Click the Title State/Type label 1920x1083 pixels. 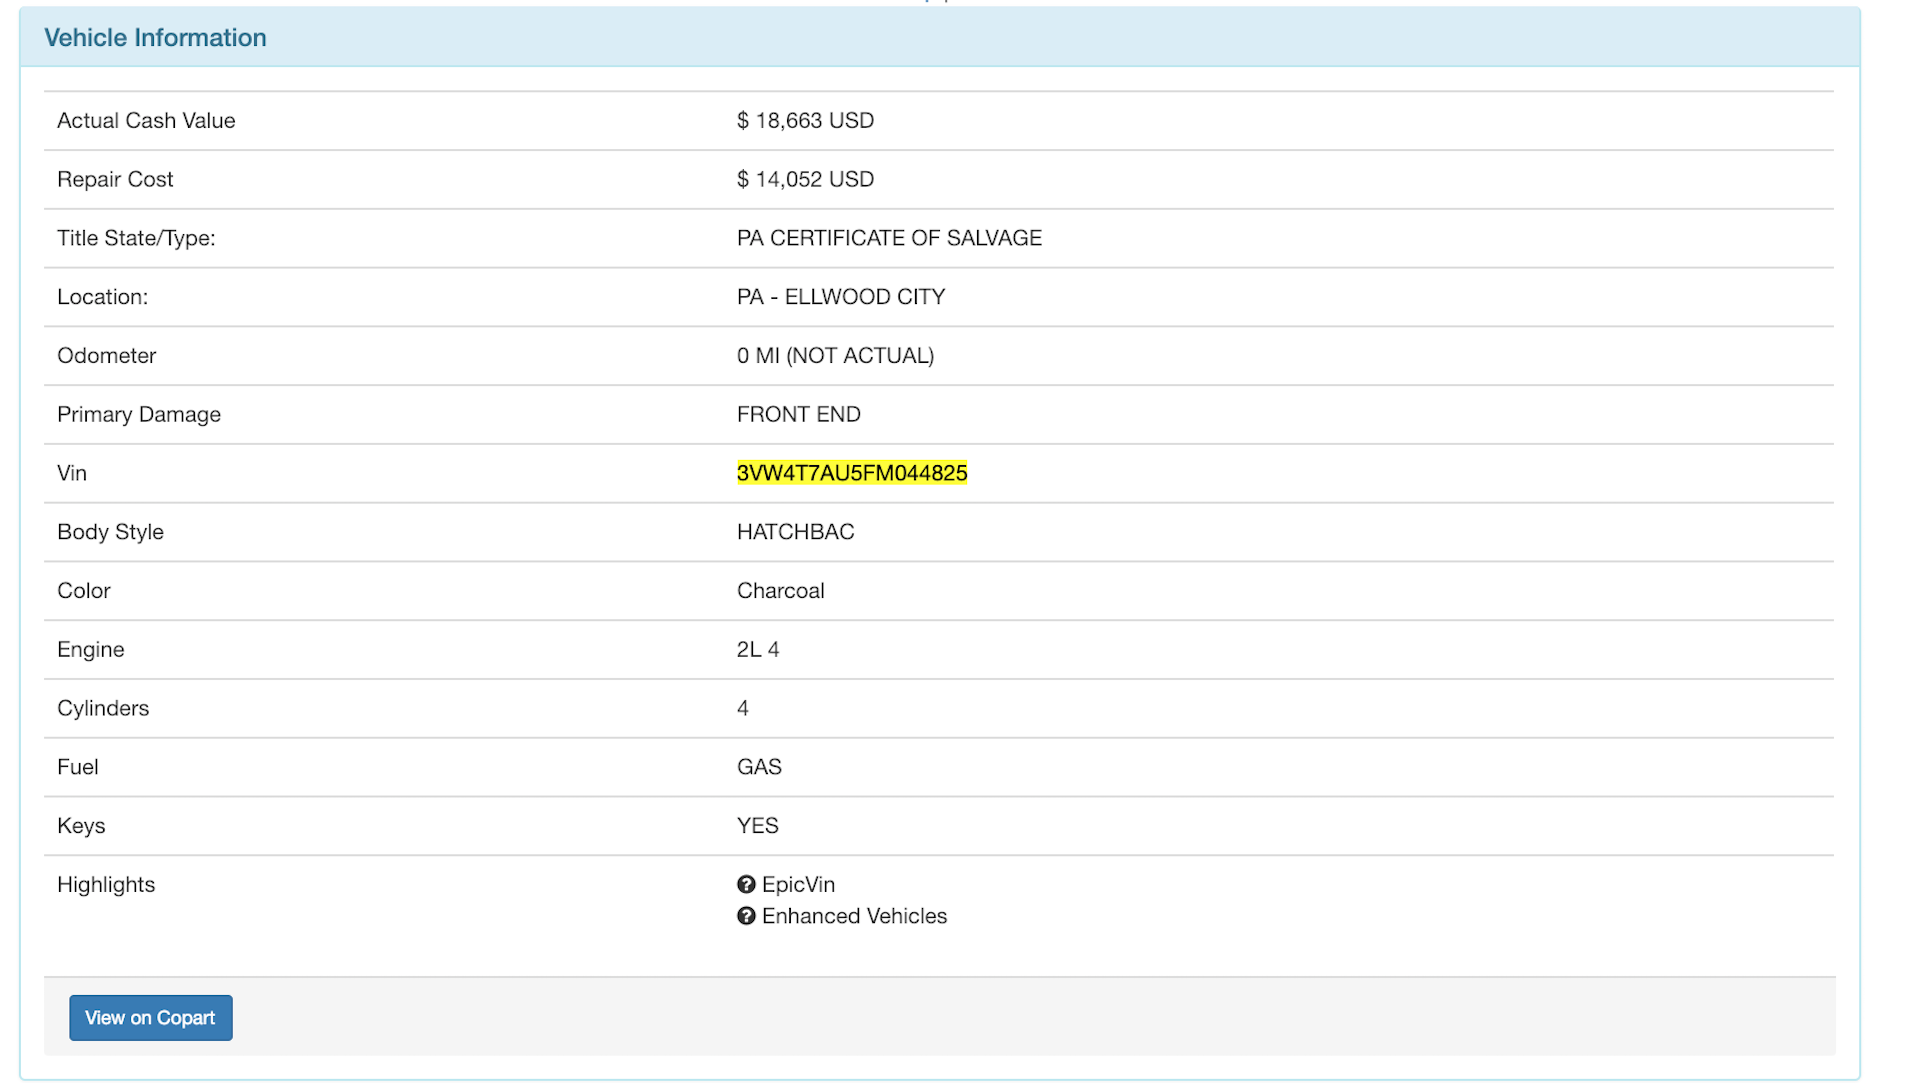tap(136, 238)
